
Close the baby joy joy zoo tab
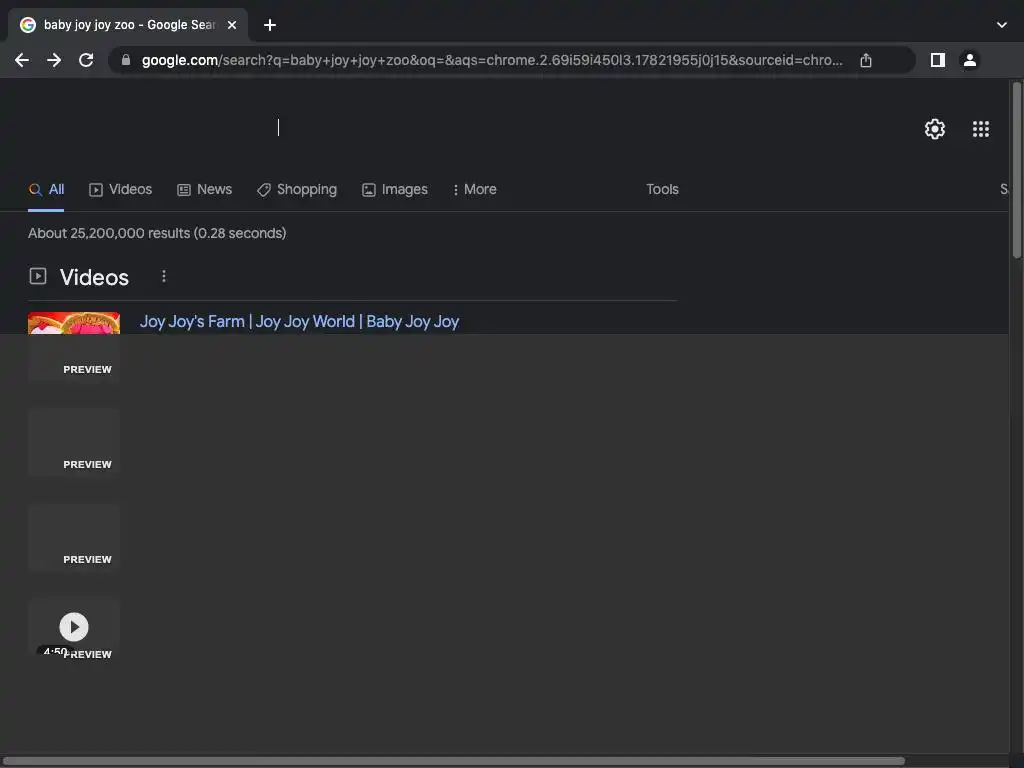[x=232, y=25]
